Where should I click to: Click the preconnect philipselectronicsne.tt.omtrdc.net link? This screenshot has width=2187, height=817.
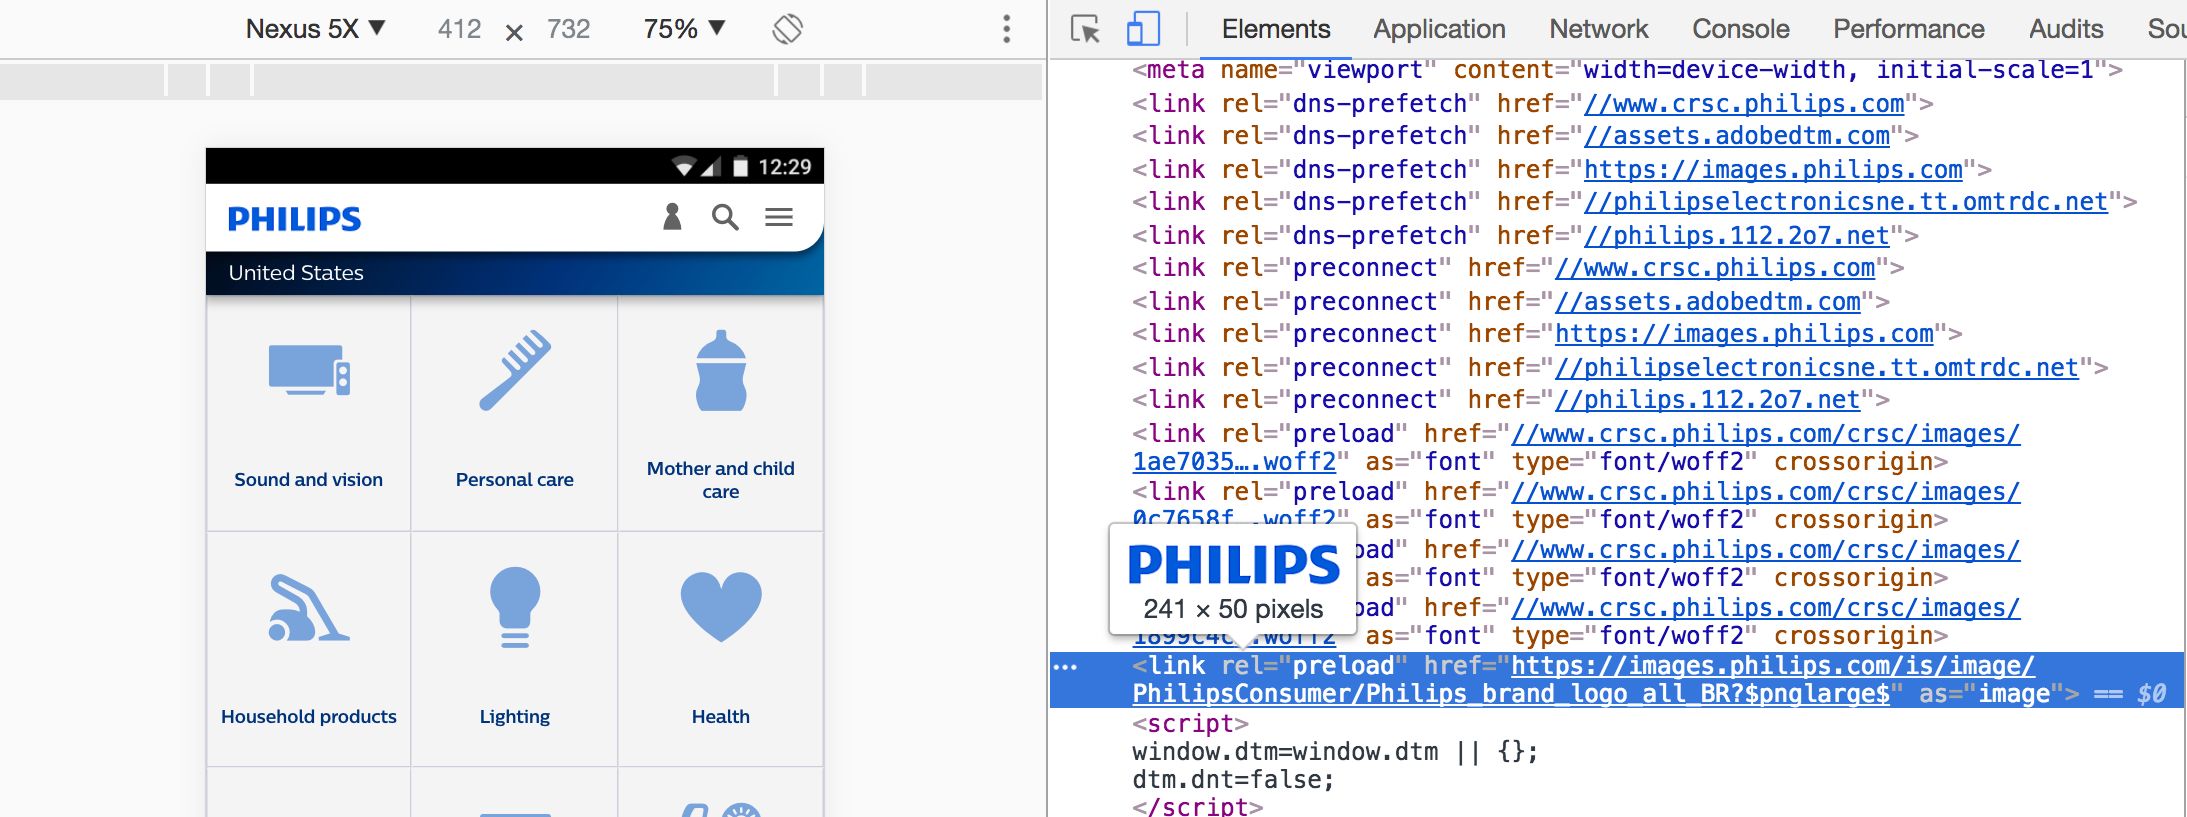[x=1817, y=368]
